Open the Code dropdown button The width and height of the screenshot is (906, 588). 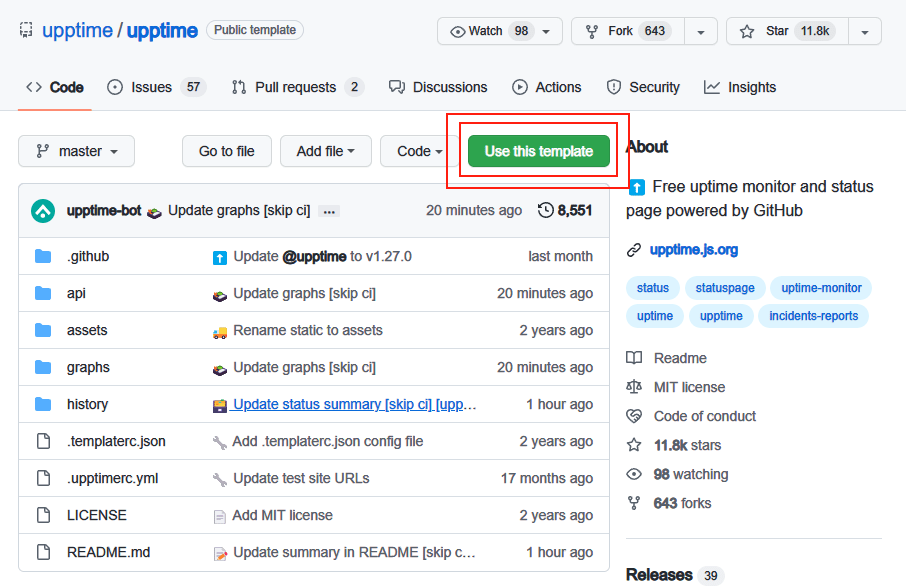(419, 151)
